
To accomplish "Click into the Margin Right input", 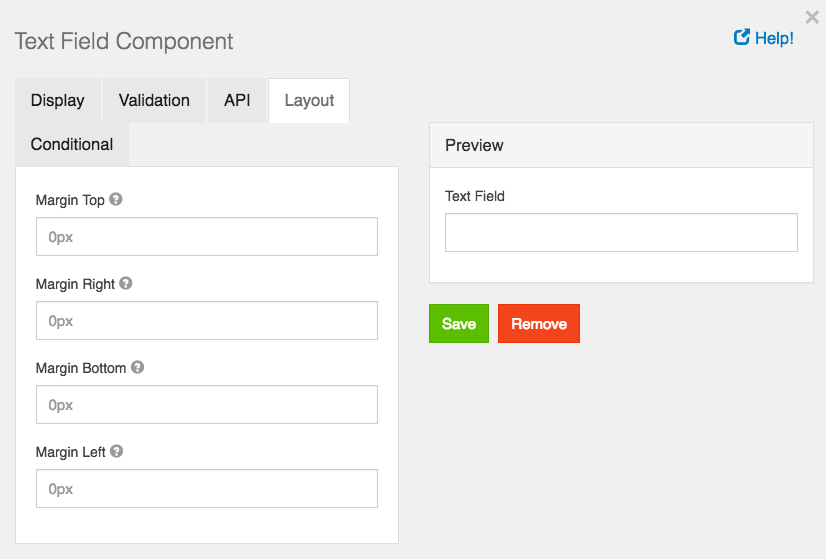I will click(207, 321).
